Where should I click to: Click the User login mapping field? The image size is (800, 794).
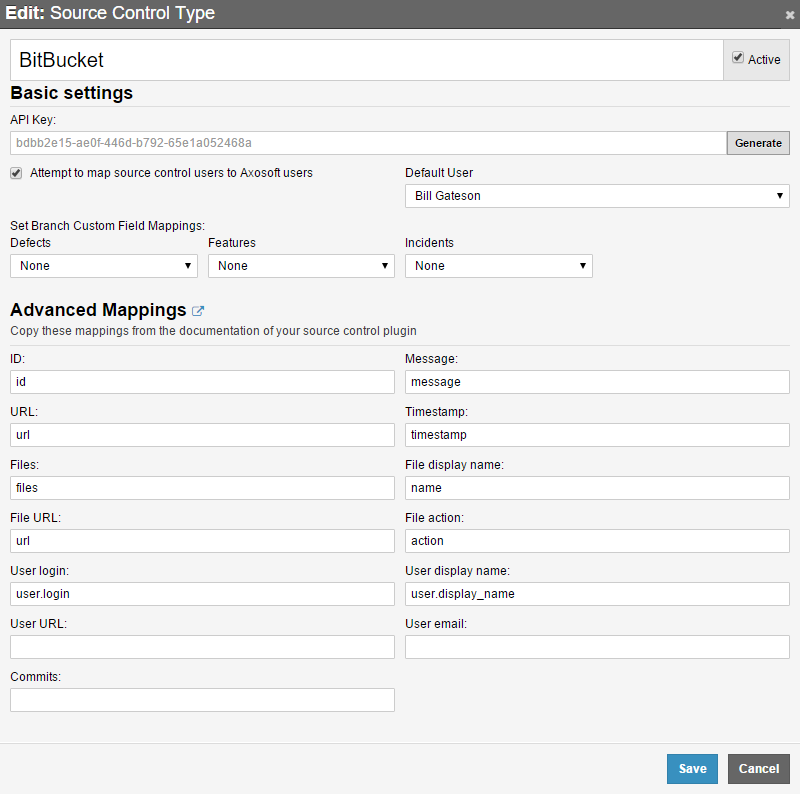pyautogui.click(x=203, y=594)
